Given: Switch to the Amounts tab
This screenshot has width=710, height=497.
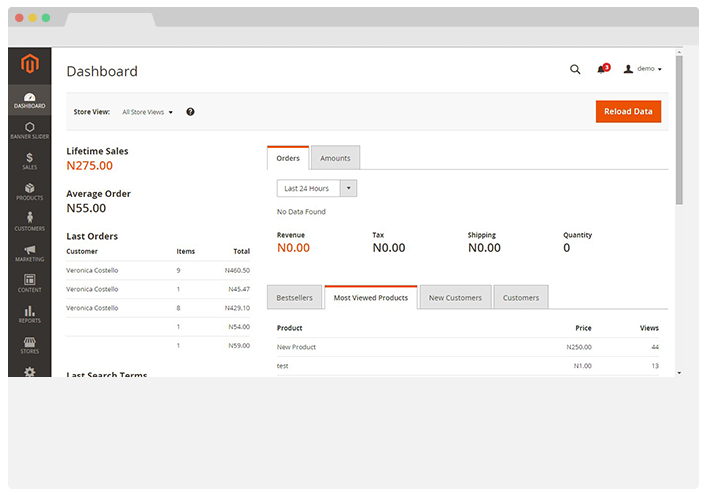Looking at the screenshot, I should point(335,158).
